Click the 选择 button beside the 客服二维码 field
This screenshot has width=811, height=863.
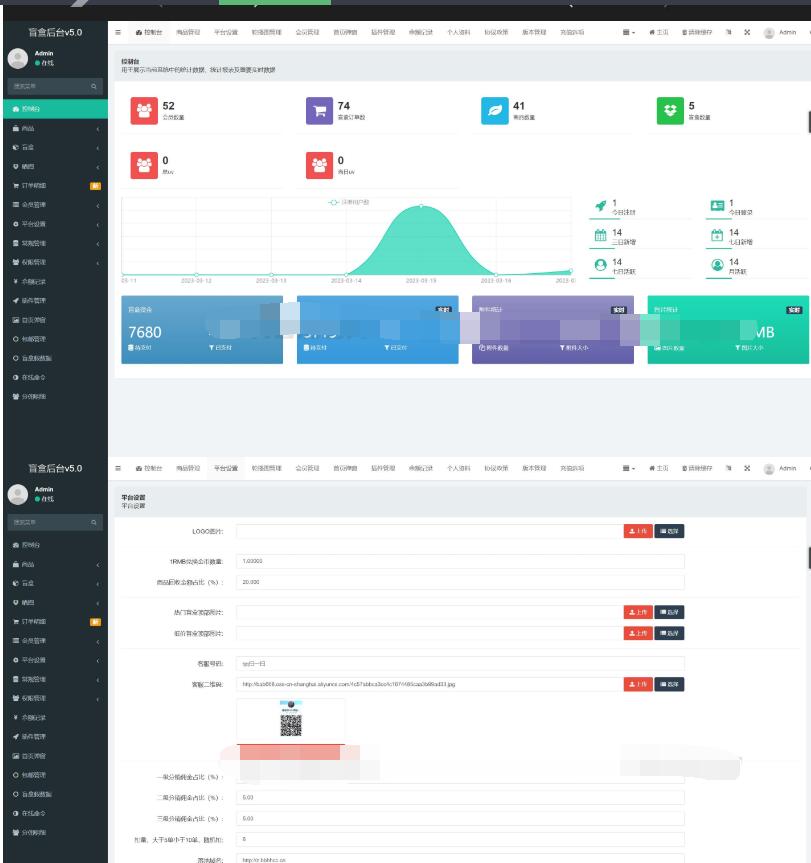(670, 684)
